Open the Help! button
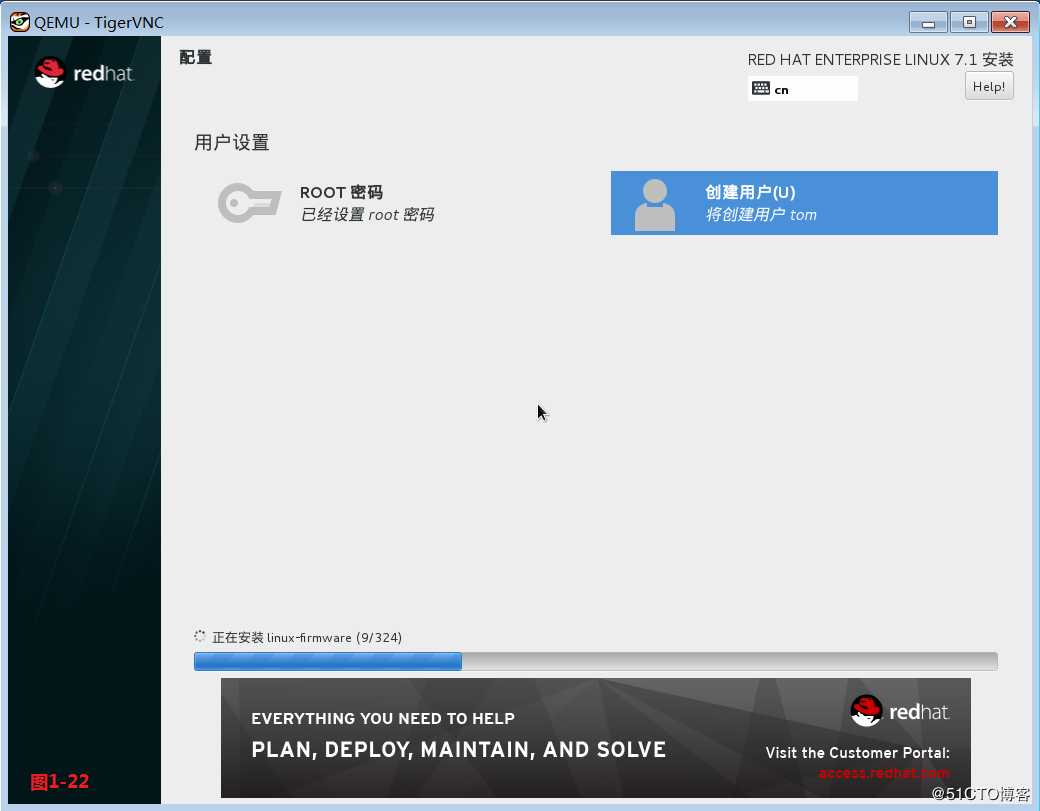The height and width of the screenshot is (811, 1040). coord(988,86)
